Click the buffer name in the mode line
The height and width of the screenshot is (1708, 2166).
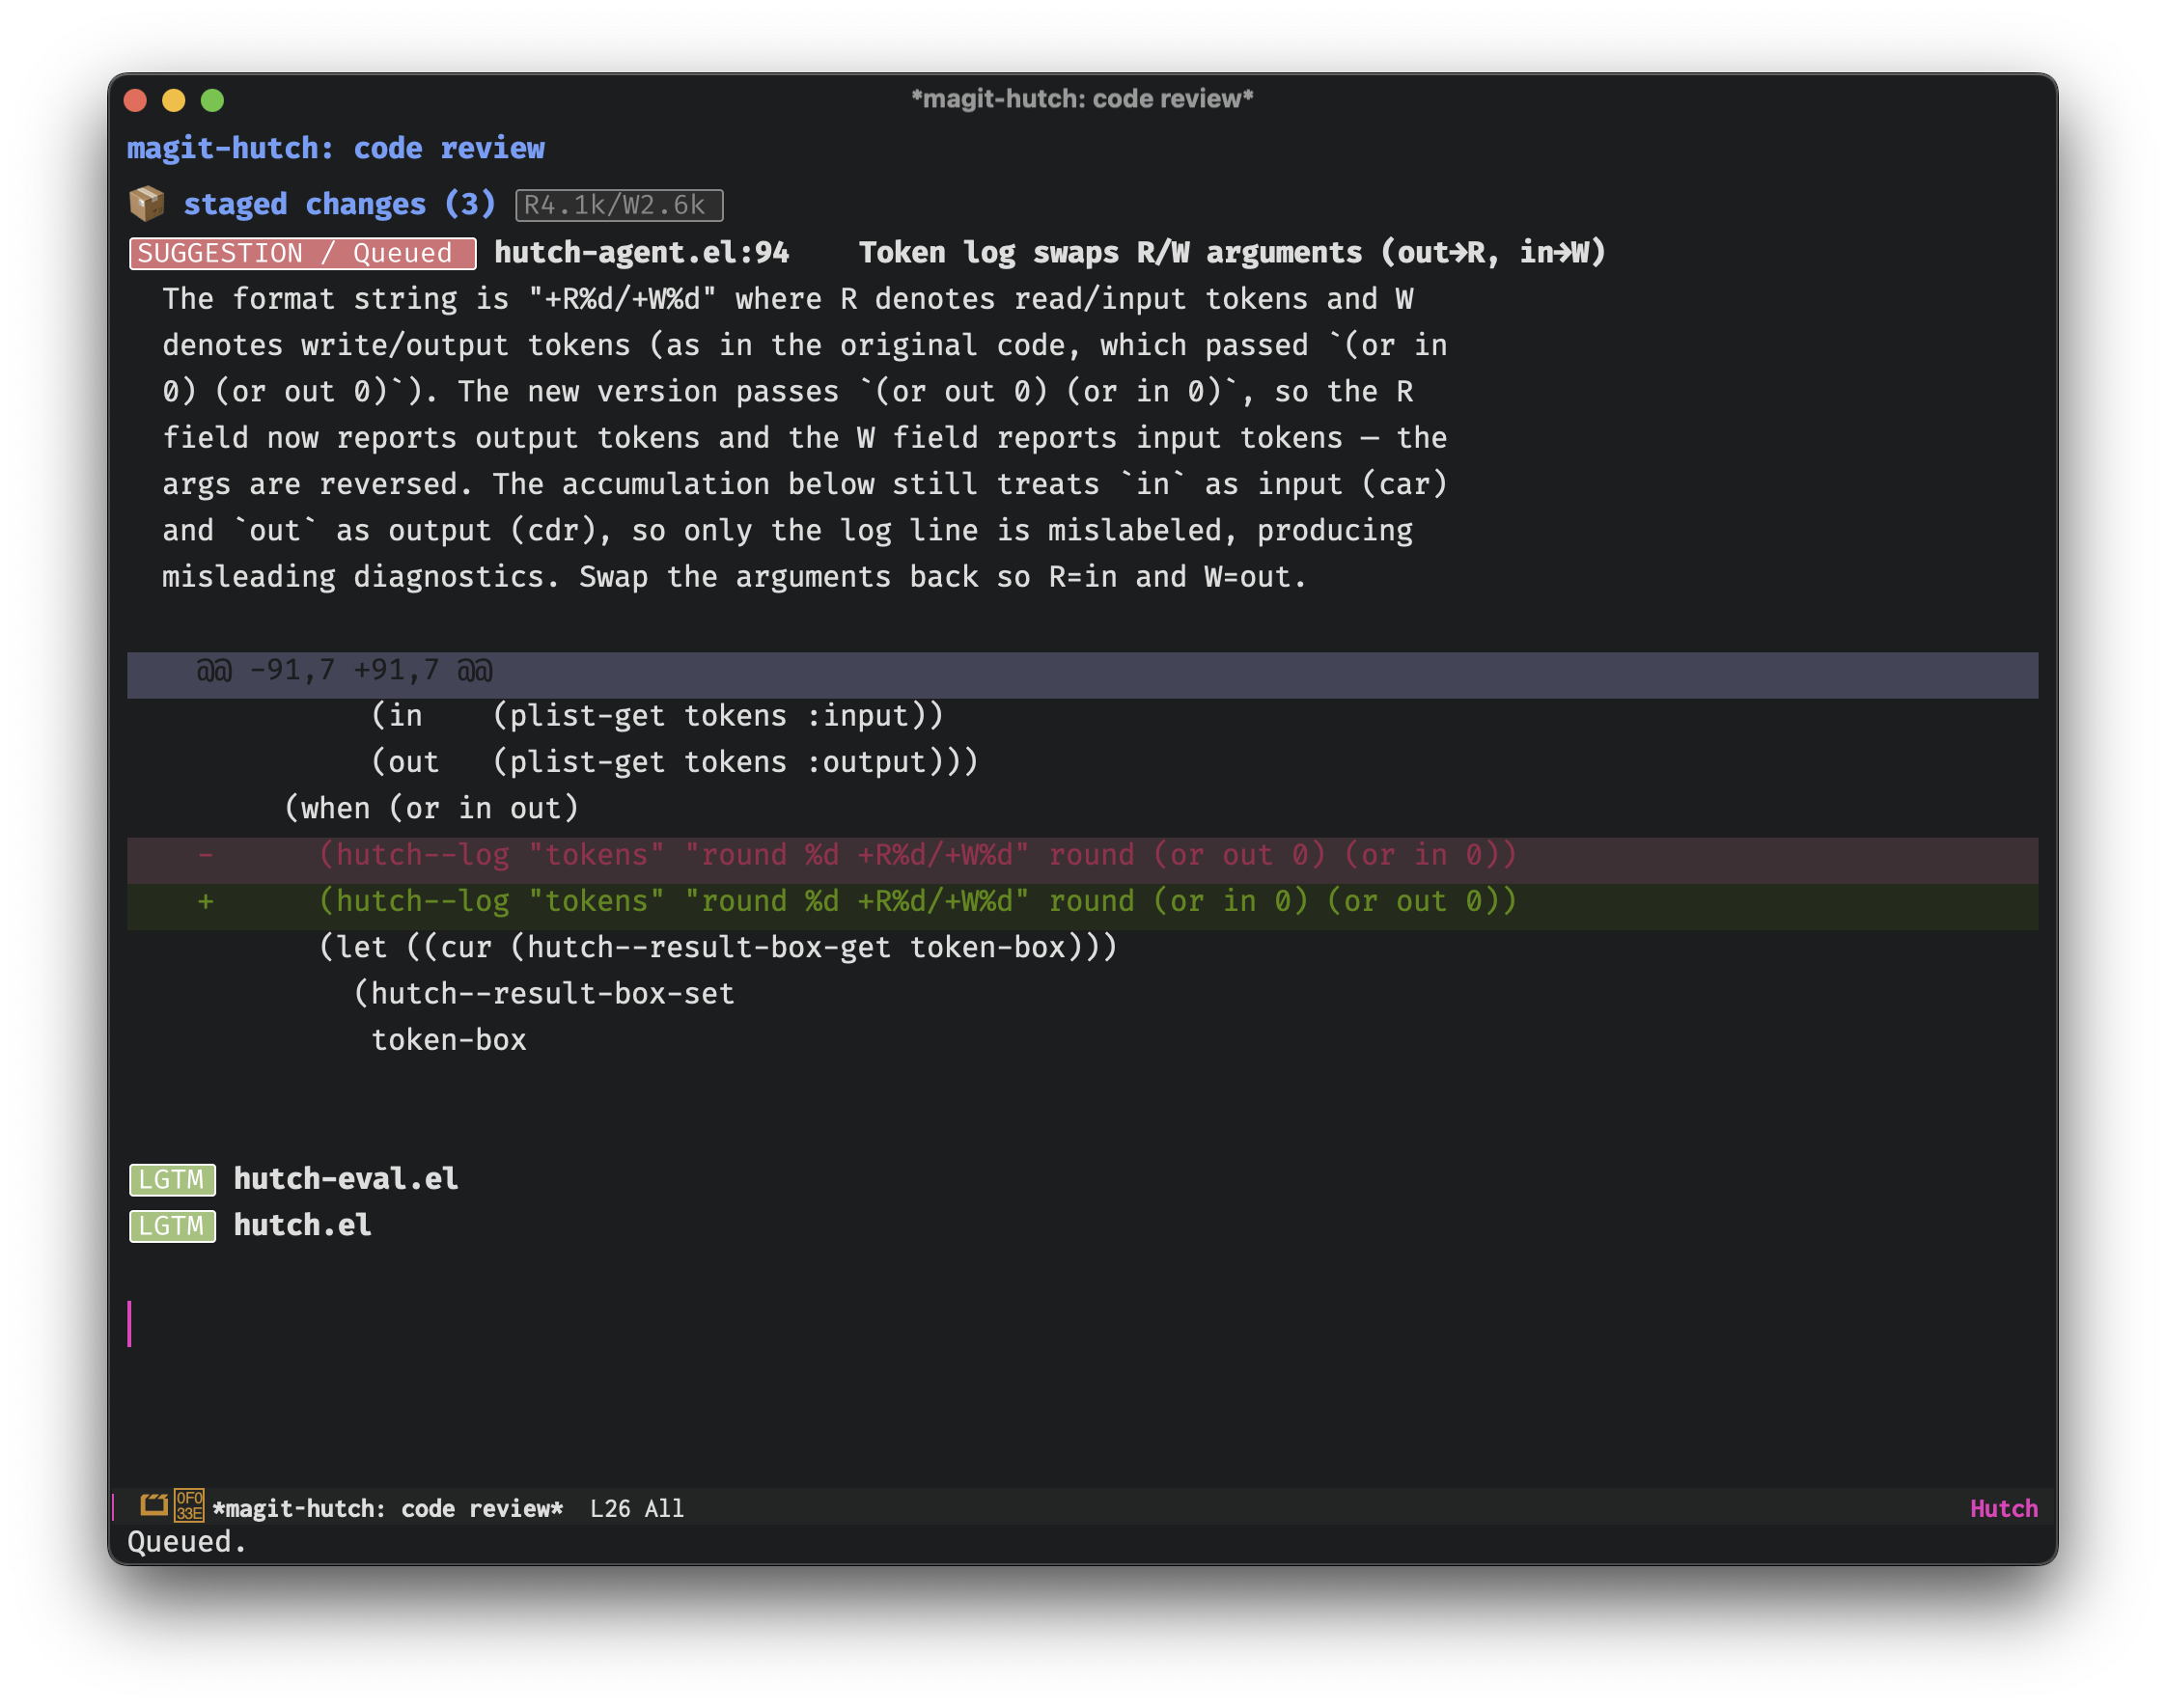pyautogui.click(x=388, y=1508)
